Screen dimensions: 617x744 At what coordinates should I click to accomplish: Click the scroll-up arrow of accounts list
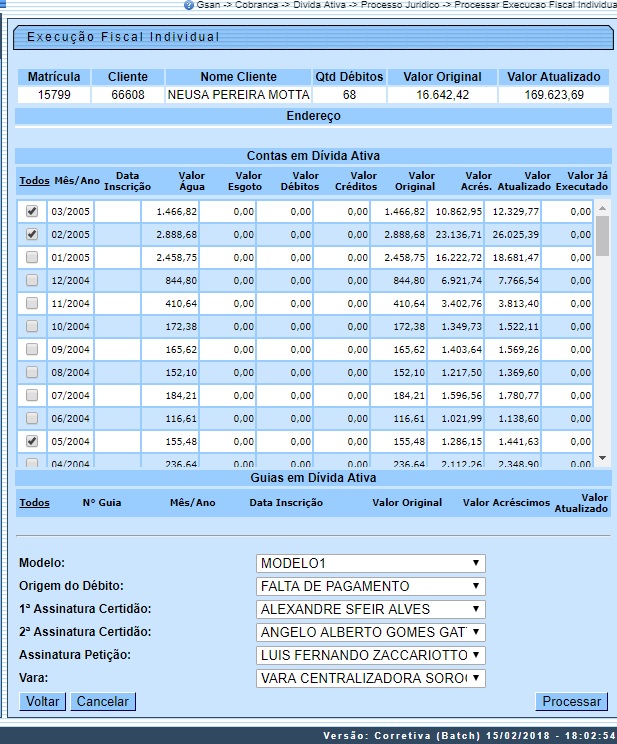(602, 209)
